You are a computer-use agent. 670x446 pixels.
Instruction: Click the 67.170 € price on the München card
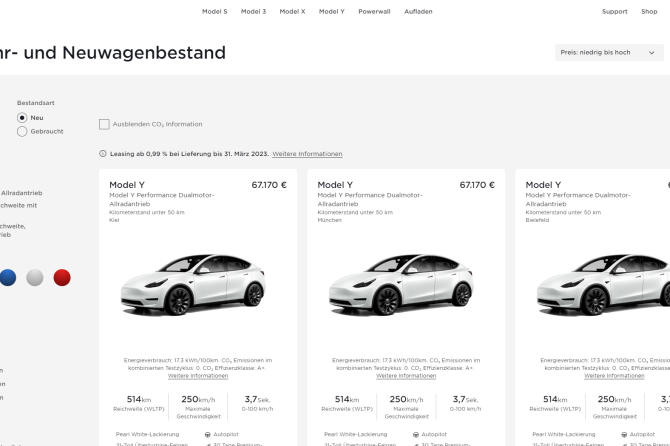pyautogui.click(x=477, y=185)
